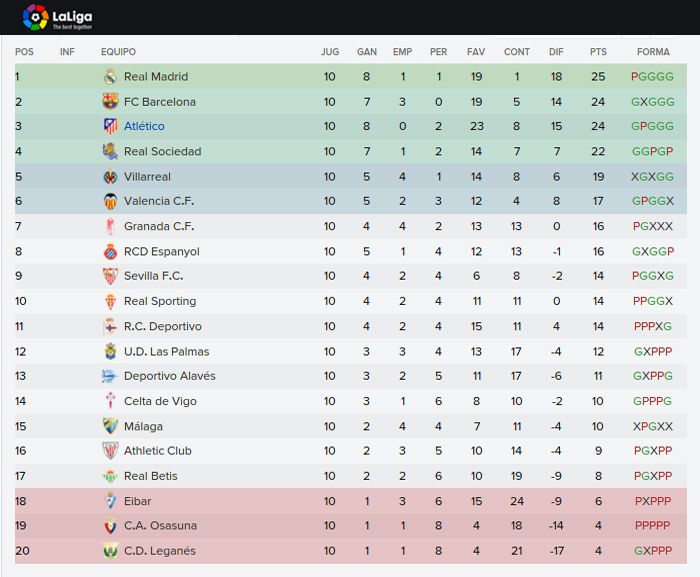Select the Eibar row in relegation zone

coord(351,501)
